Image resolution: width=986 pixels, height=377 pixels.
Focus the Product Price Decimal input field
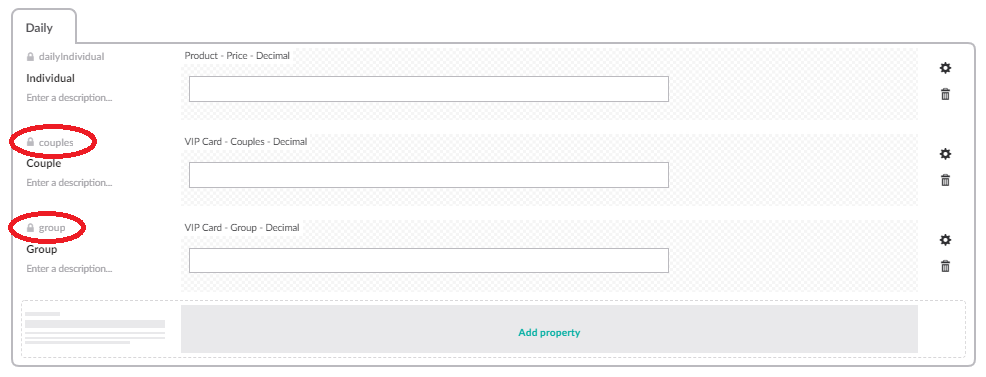(429, 89)
